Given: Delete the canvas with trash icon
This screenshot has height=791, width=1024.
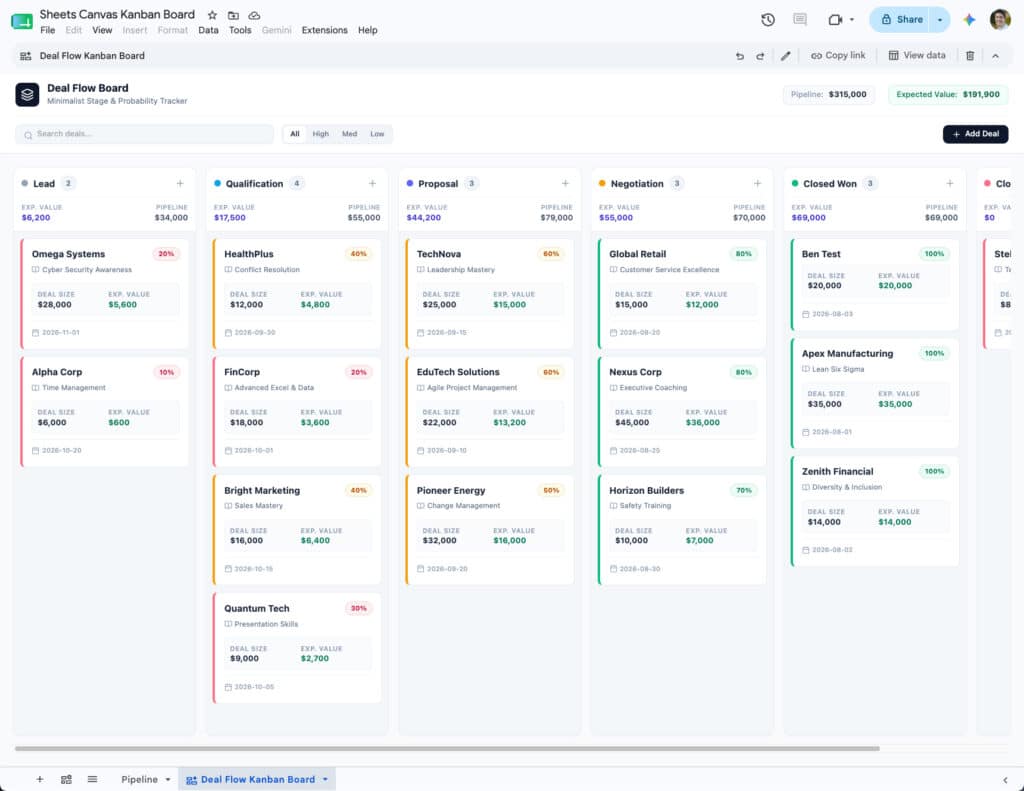Looking at the screenshot, I should (970, 56).
